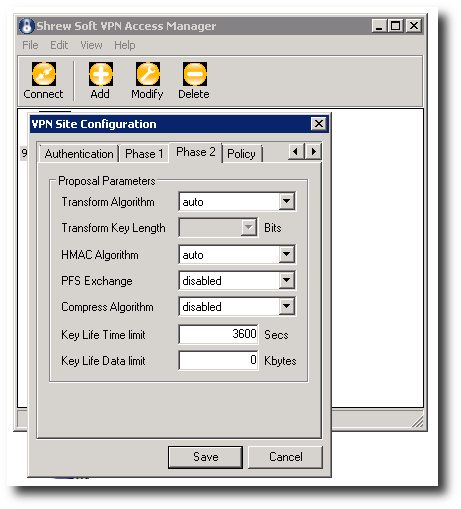Viewport: 461px width, 509px height.
Task: Expand the HMAC Algorithm dropdown
Action: pyautogui.click(x=286, y=254)
